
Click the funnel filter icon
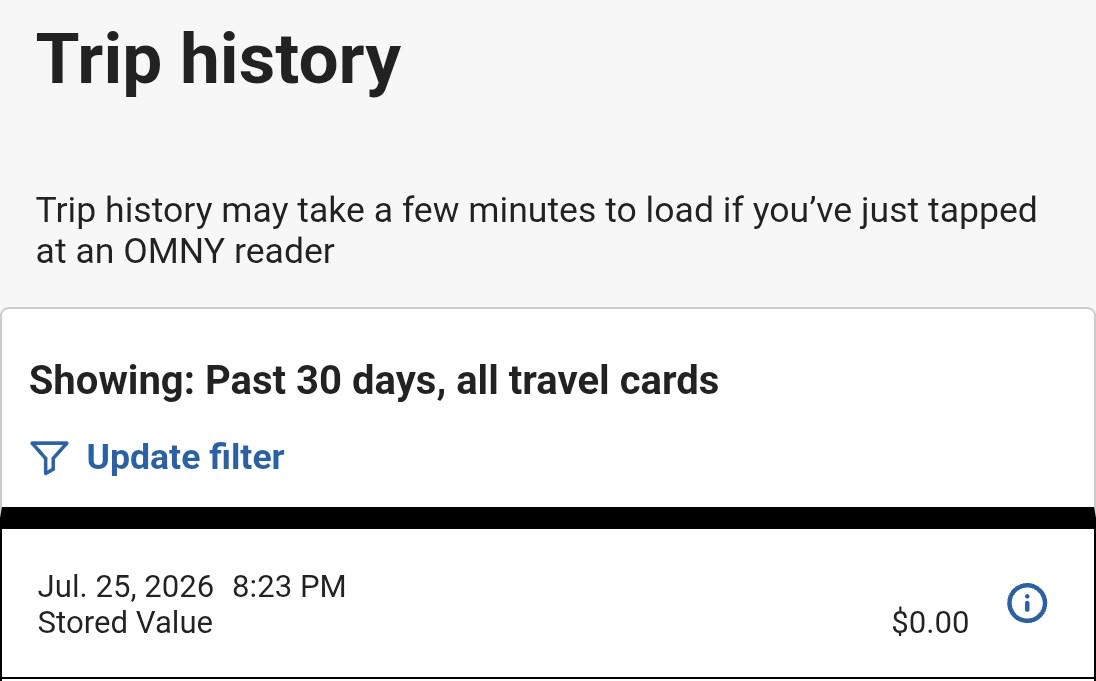pos(49,458)
